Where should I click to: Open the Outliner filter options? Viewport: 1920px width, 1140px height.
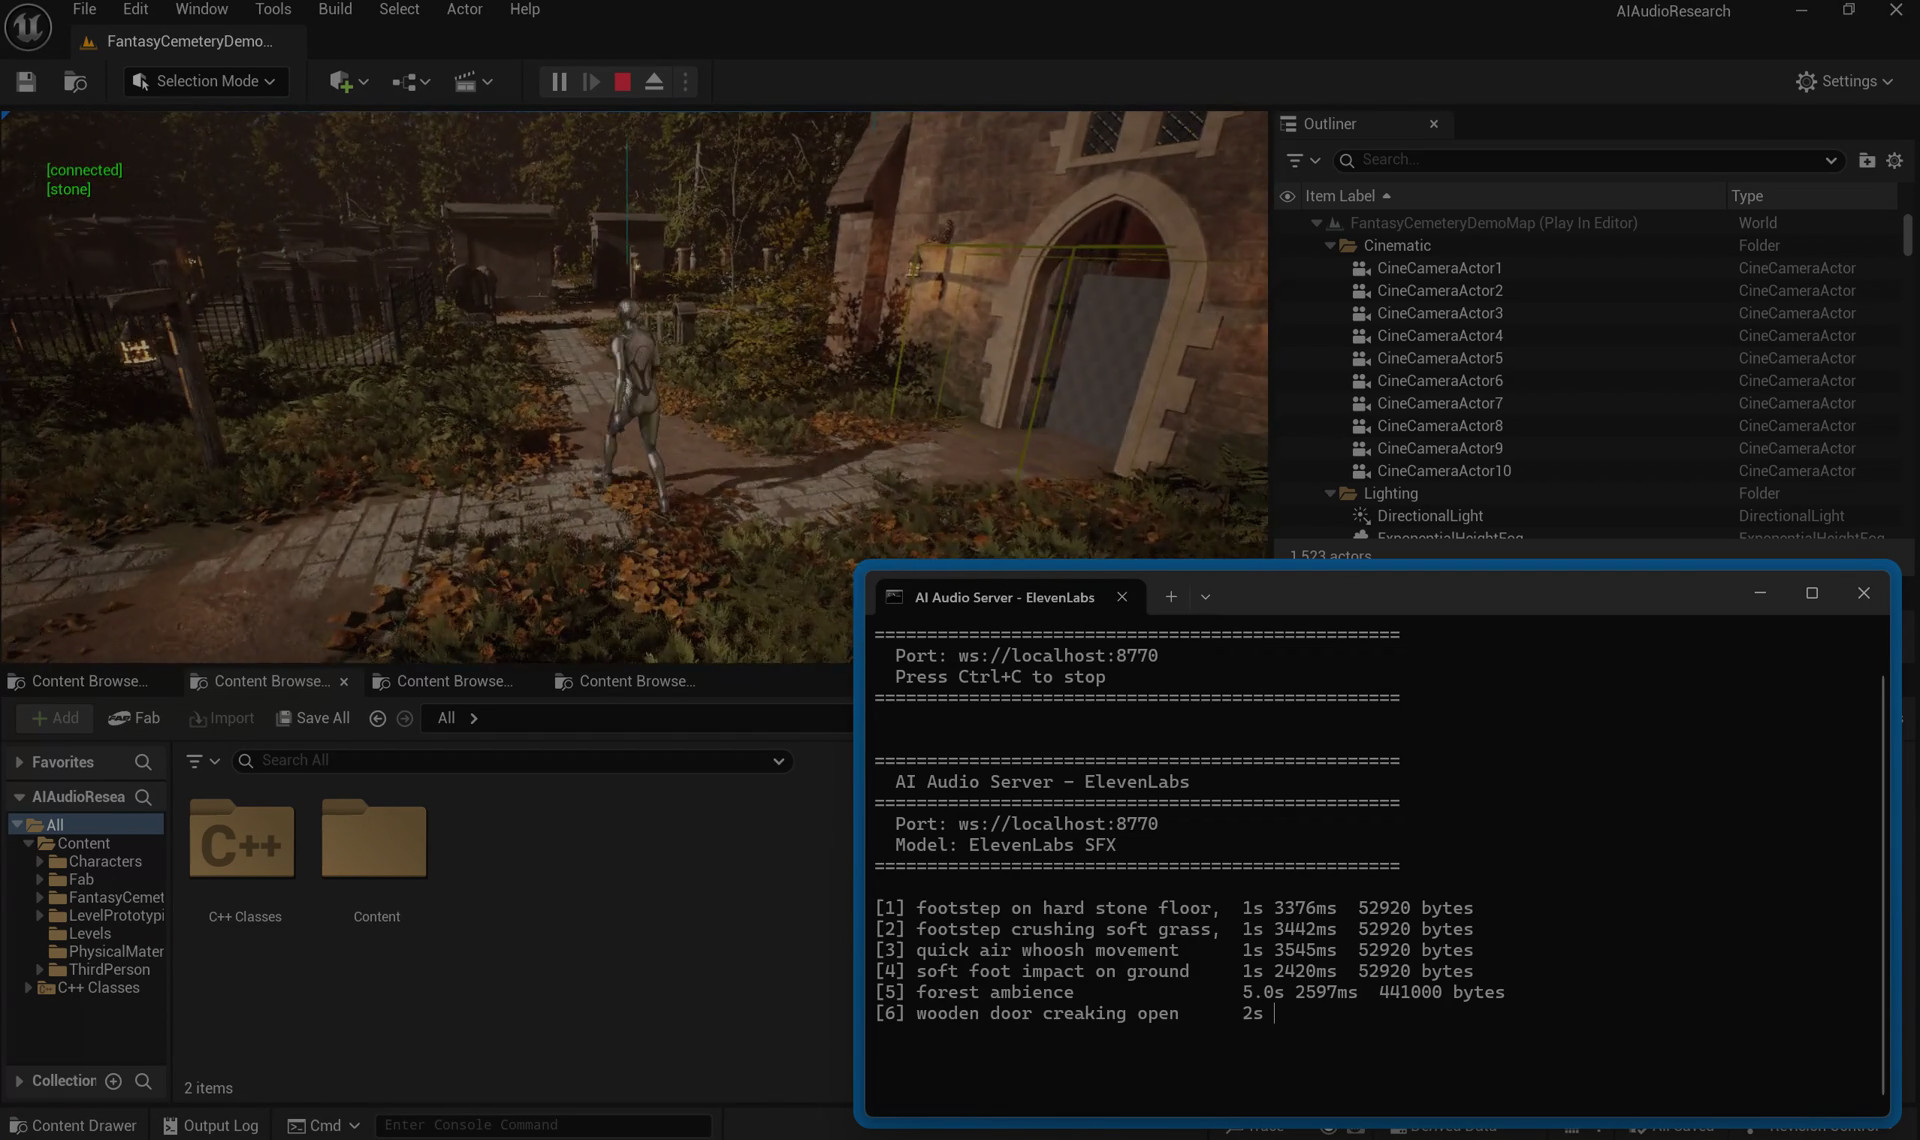click(x=1302, y=160)
